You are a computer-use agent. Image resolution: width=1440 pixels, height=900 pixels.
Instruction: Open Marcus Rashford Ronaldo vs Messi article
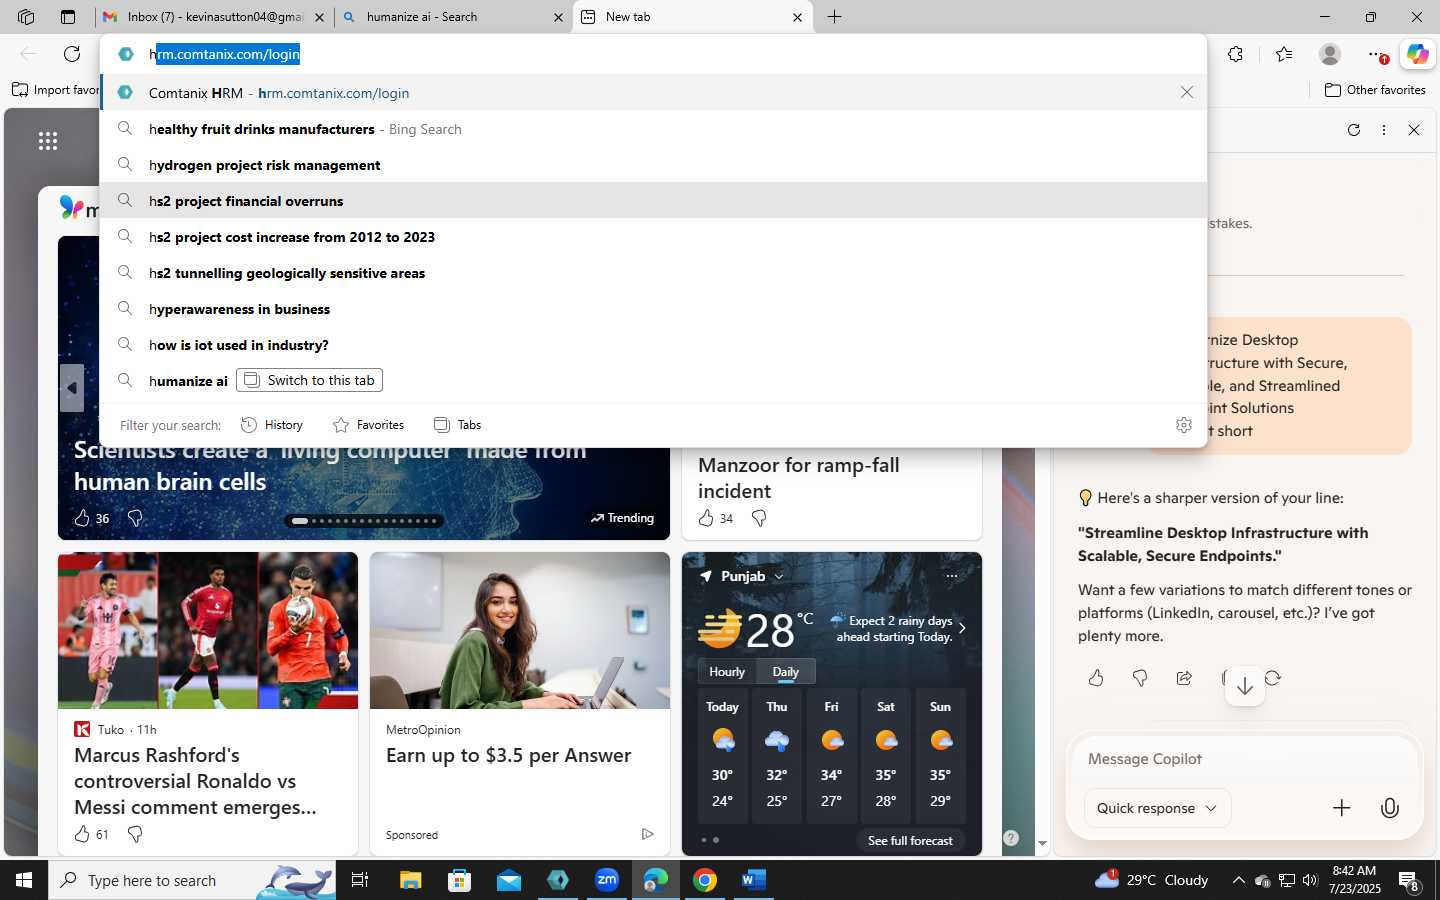(195, 781)
